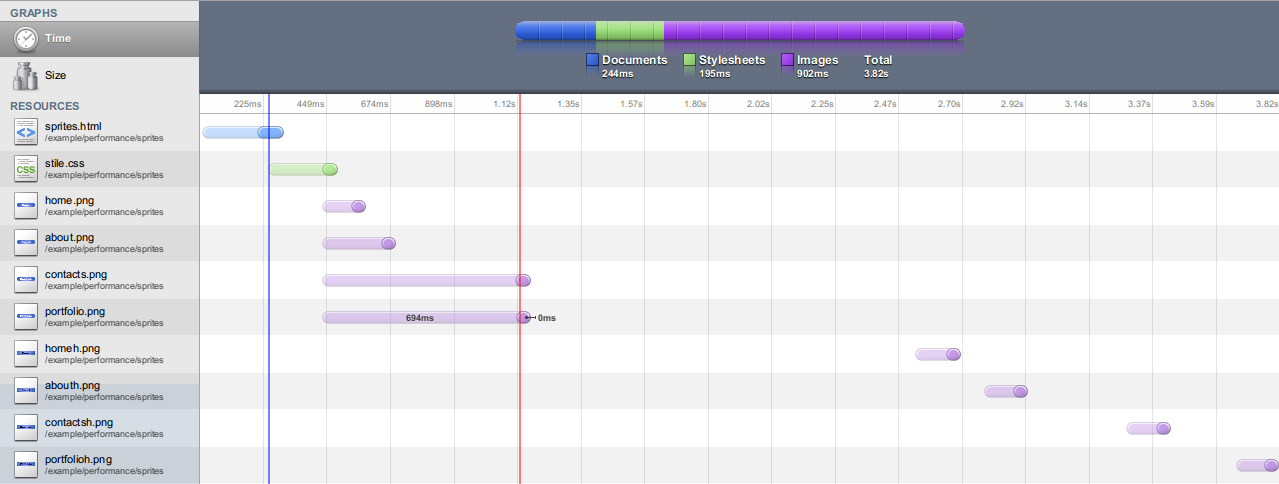Click the about.png resource thumbnail icon
This screenshot has width=1279, height=484.
click(26, 243)
